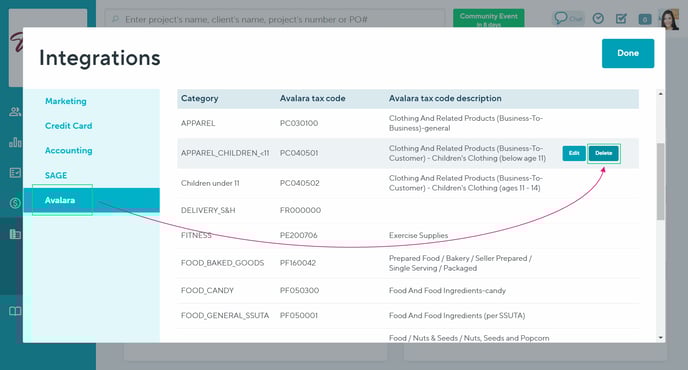The width and height of the screenshot is (688, 370).
Task: Open the bar chart reports sidebar icon
Action: (x=15, y=142)
